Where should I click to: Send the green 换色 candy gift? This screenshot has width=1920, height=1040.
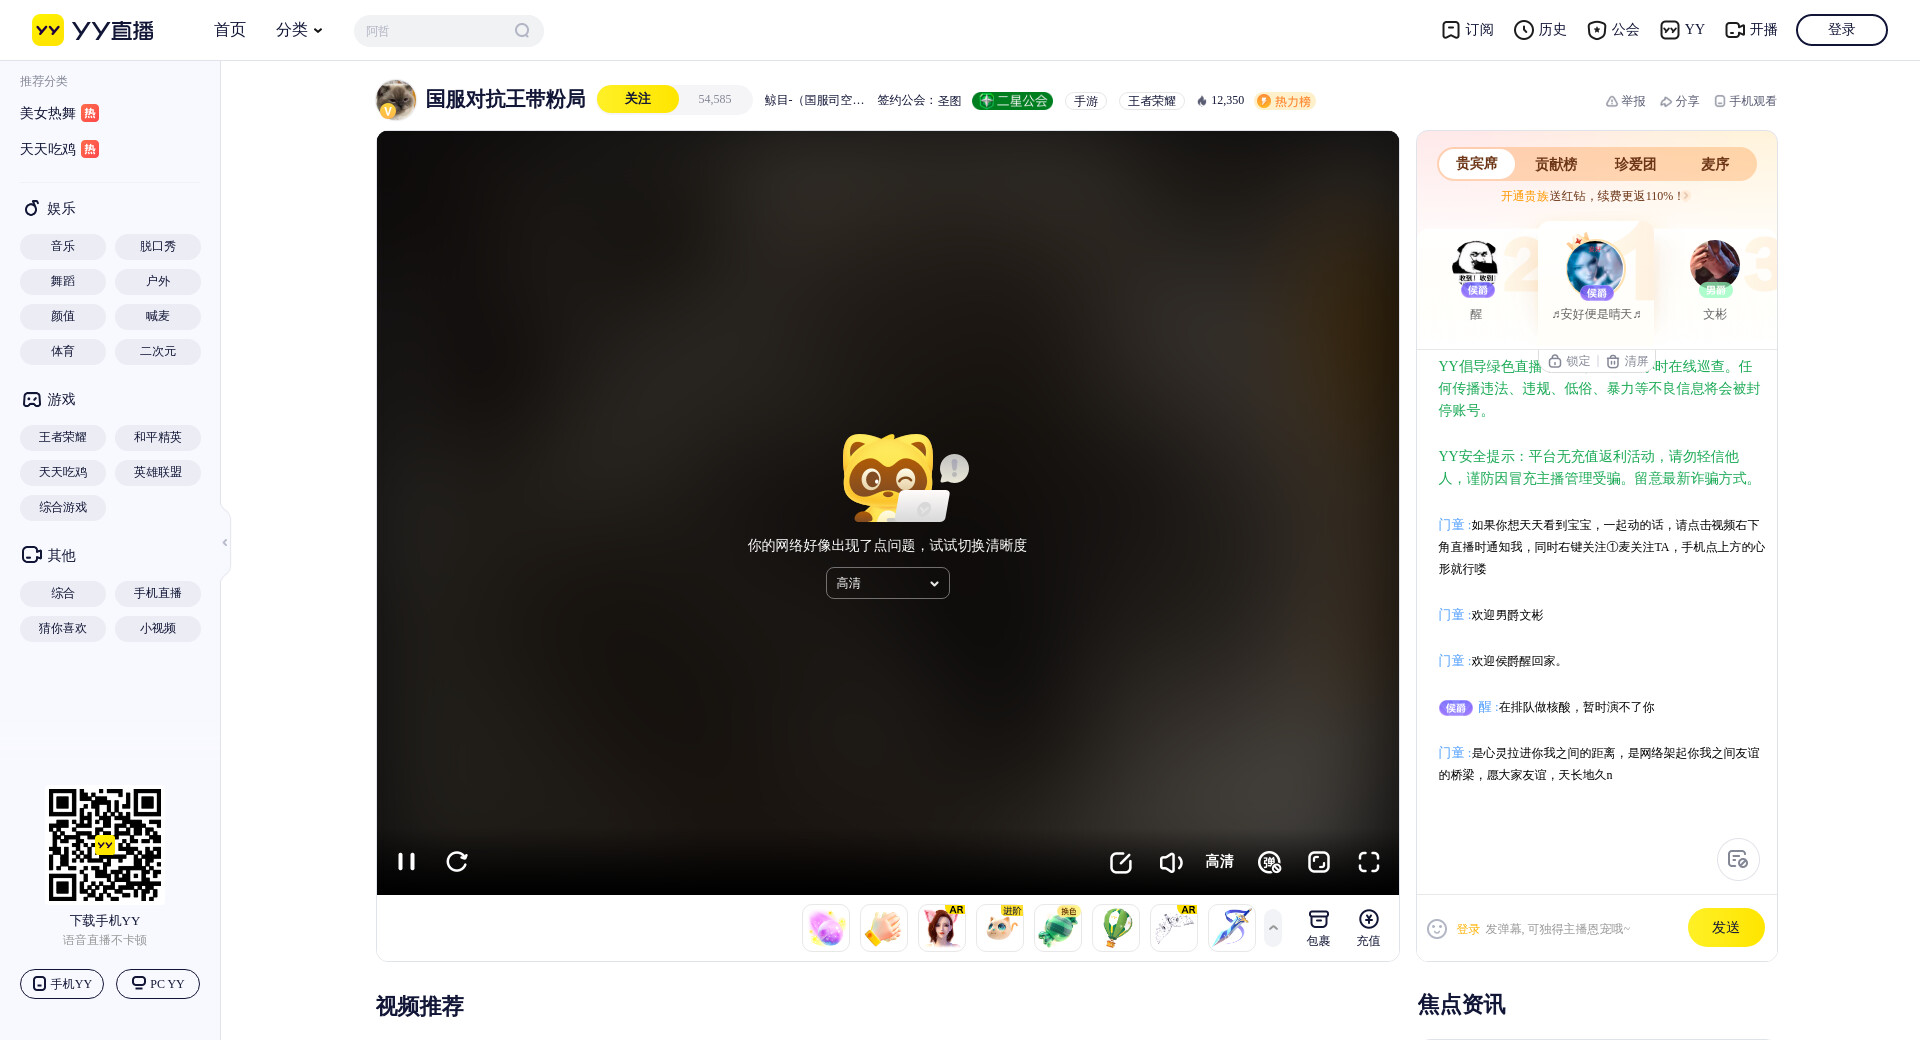1058,928
